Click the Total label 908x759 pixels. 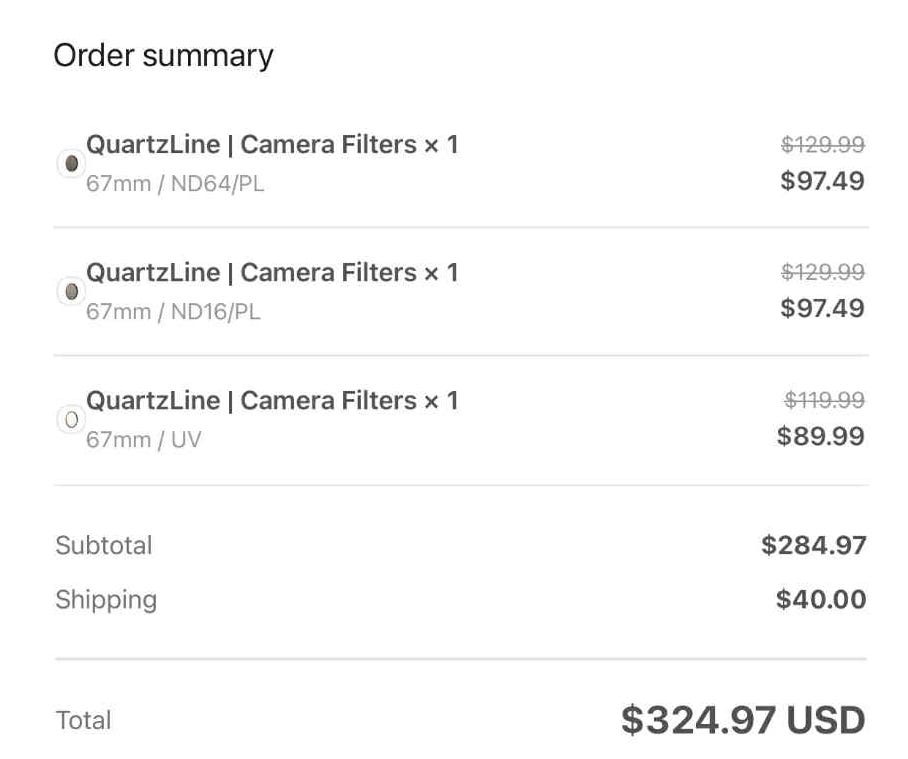[x=83, y=721]
